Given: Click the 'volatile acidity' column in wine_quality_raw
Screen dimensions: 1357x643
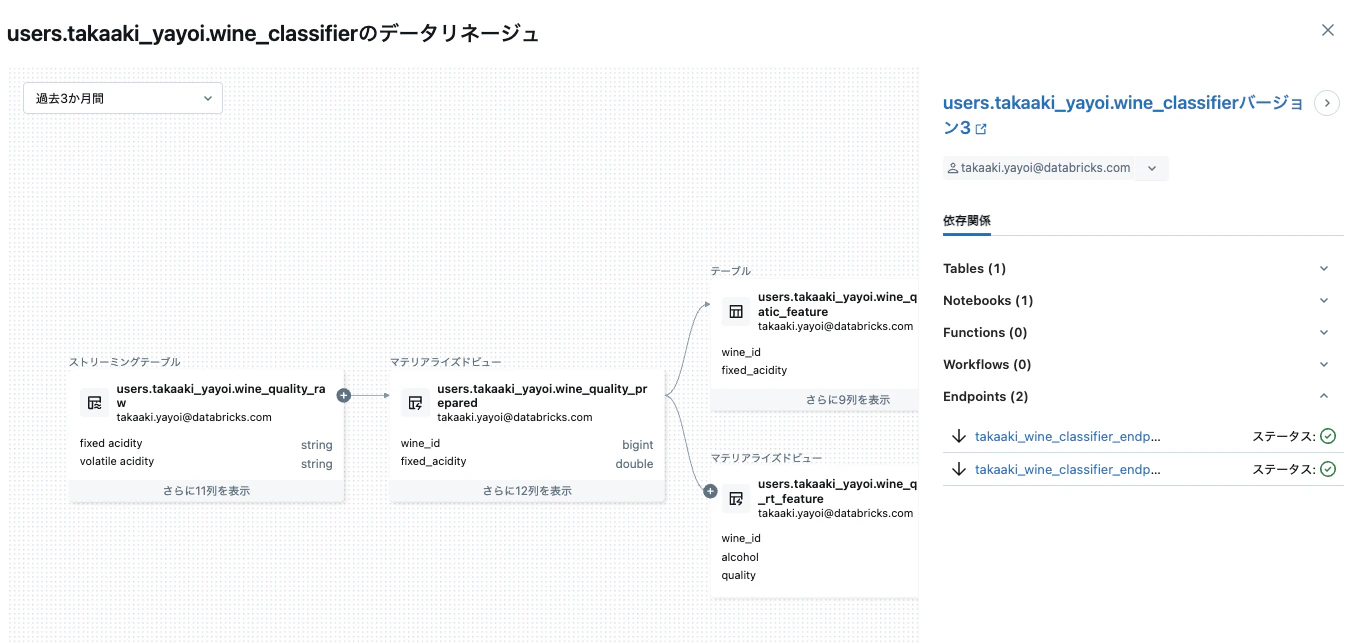Looking at the screenshot, I should coord(117,461).
